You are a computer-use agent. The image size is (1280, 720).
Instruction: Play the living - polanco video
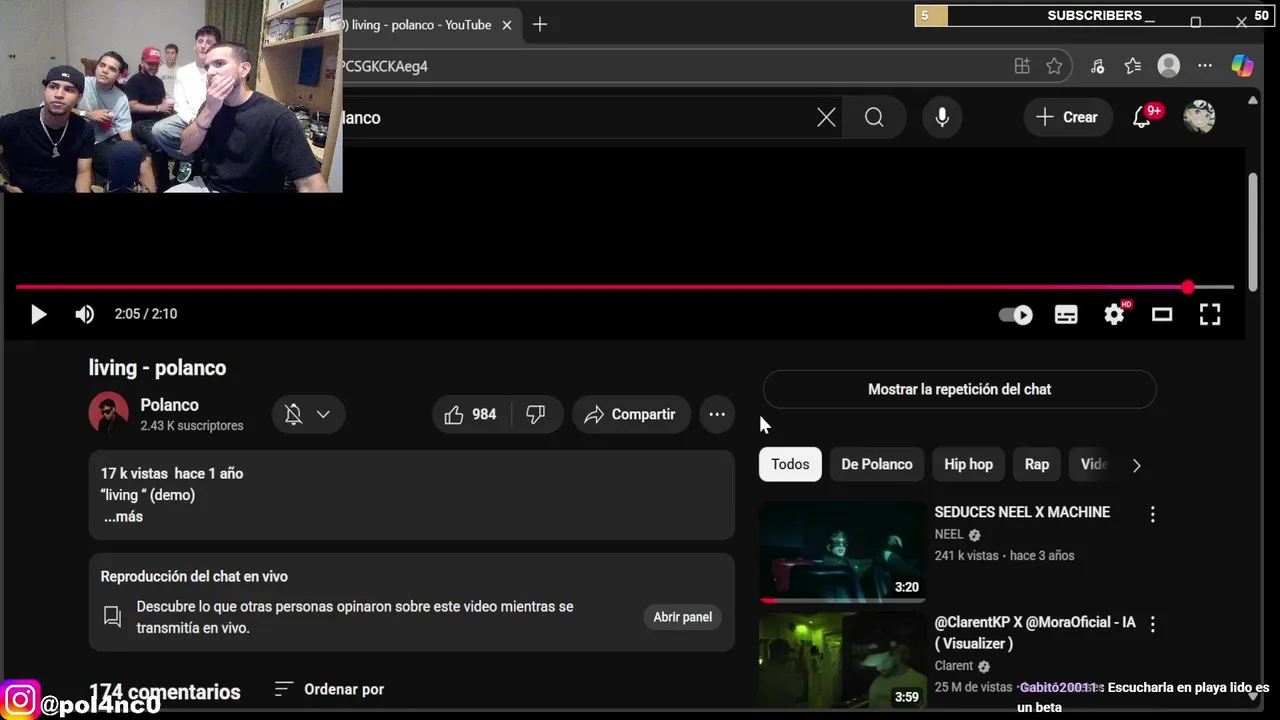[38, 315]
